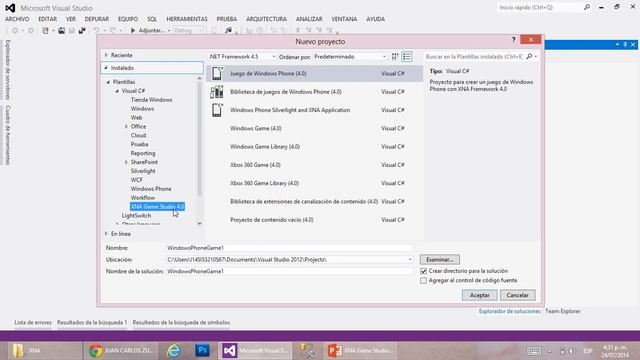
Task: Click the Nombre de la solución field
Action: pos(289,271)
